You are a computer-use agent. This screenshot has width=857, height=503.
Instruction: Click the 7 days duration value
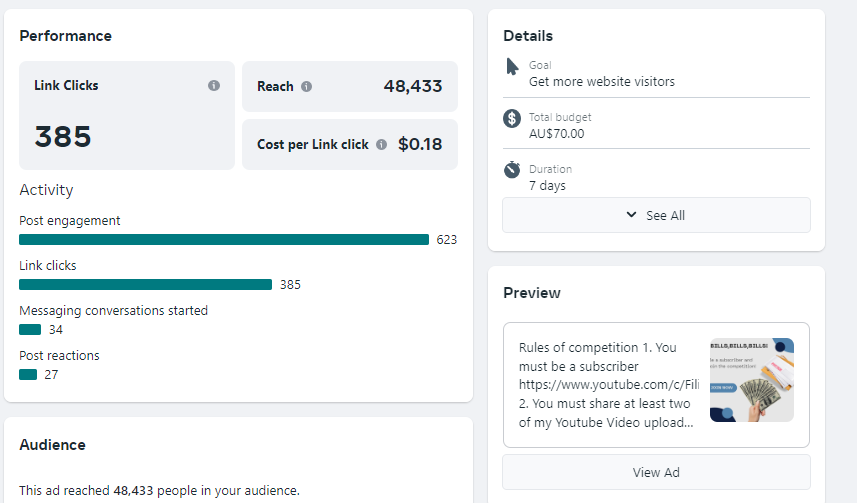(x=549, y=185)
